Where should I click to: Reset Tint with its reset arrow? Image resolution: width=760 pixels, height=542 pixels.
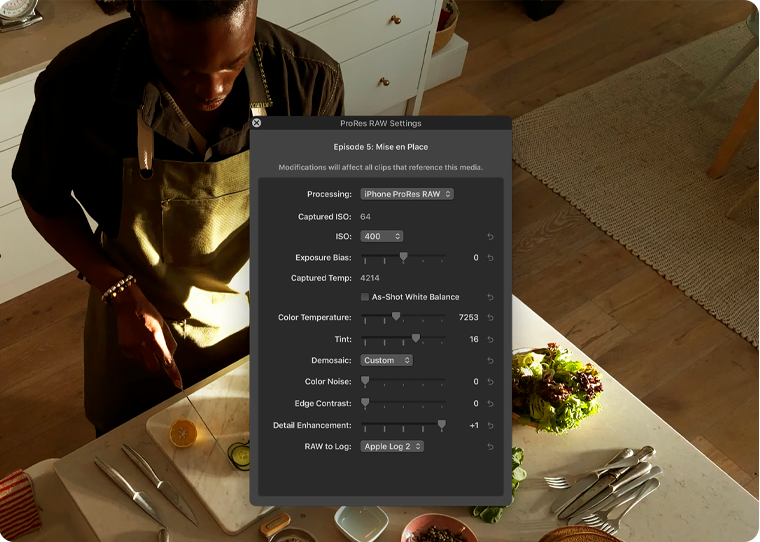pyautogui.click(x=491, y=339)
